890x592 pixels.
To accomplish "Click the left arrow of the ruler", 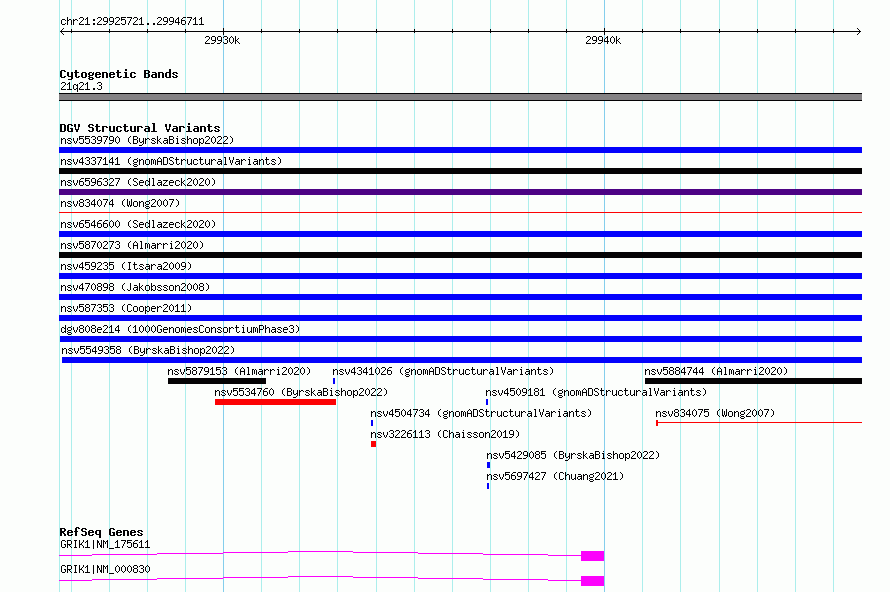I will pos(63,31).
